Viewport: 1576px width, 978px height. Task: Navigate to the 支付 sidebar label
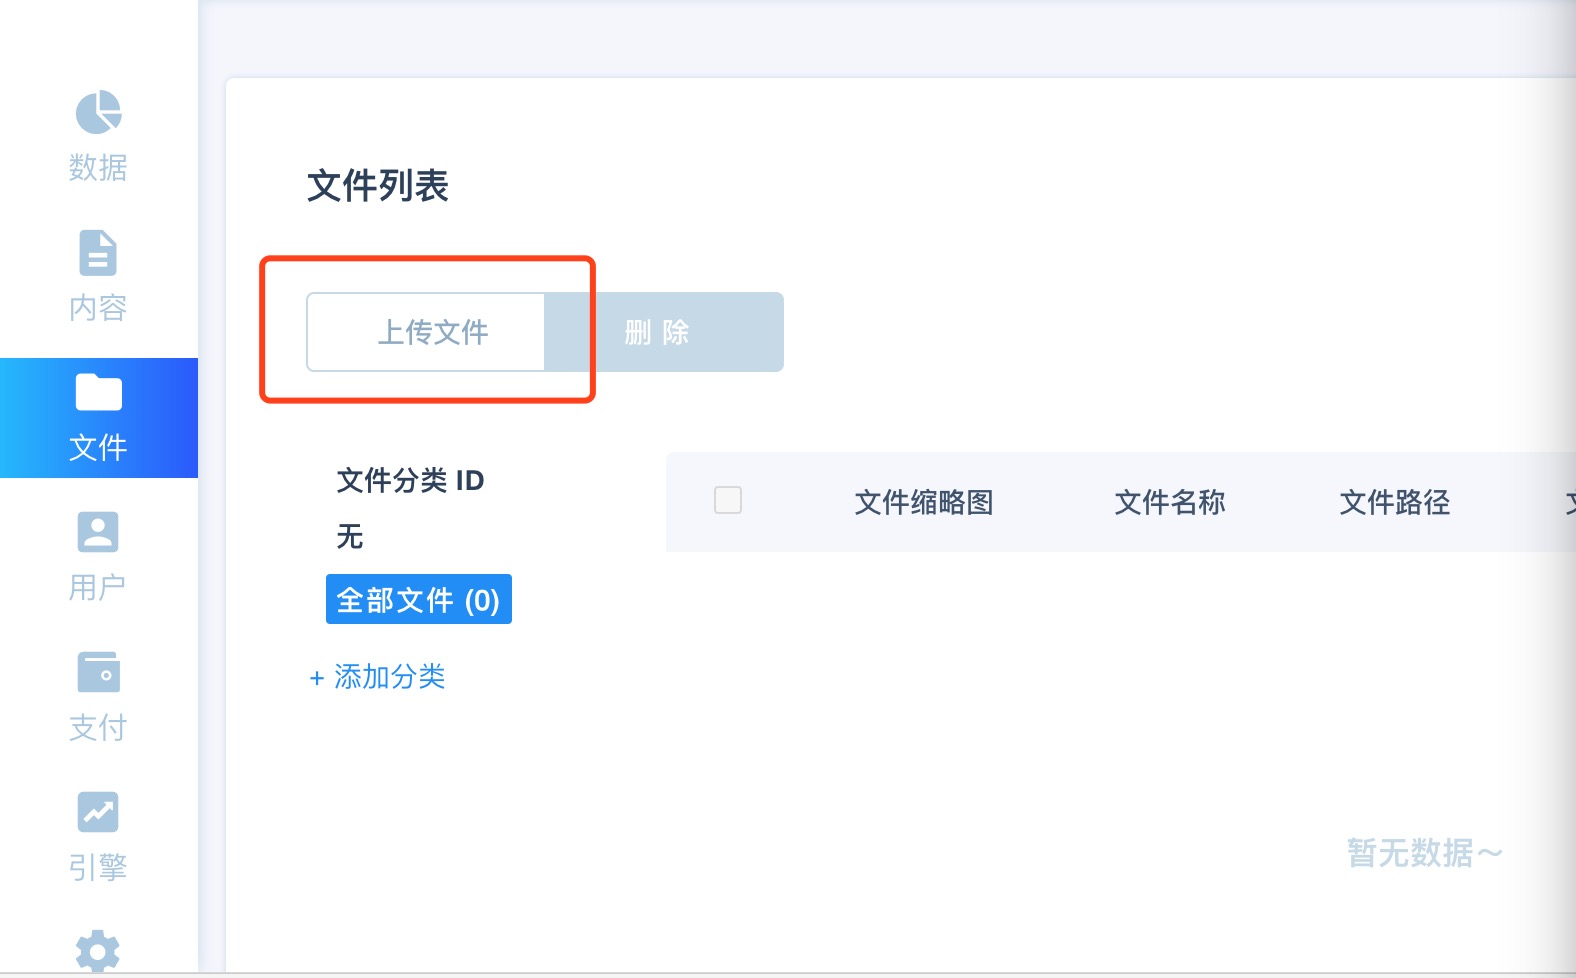(98, 727)
